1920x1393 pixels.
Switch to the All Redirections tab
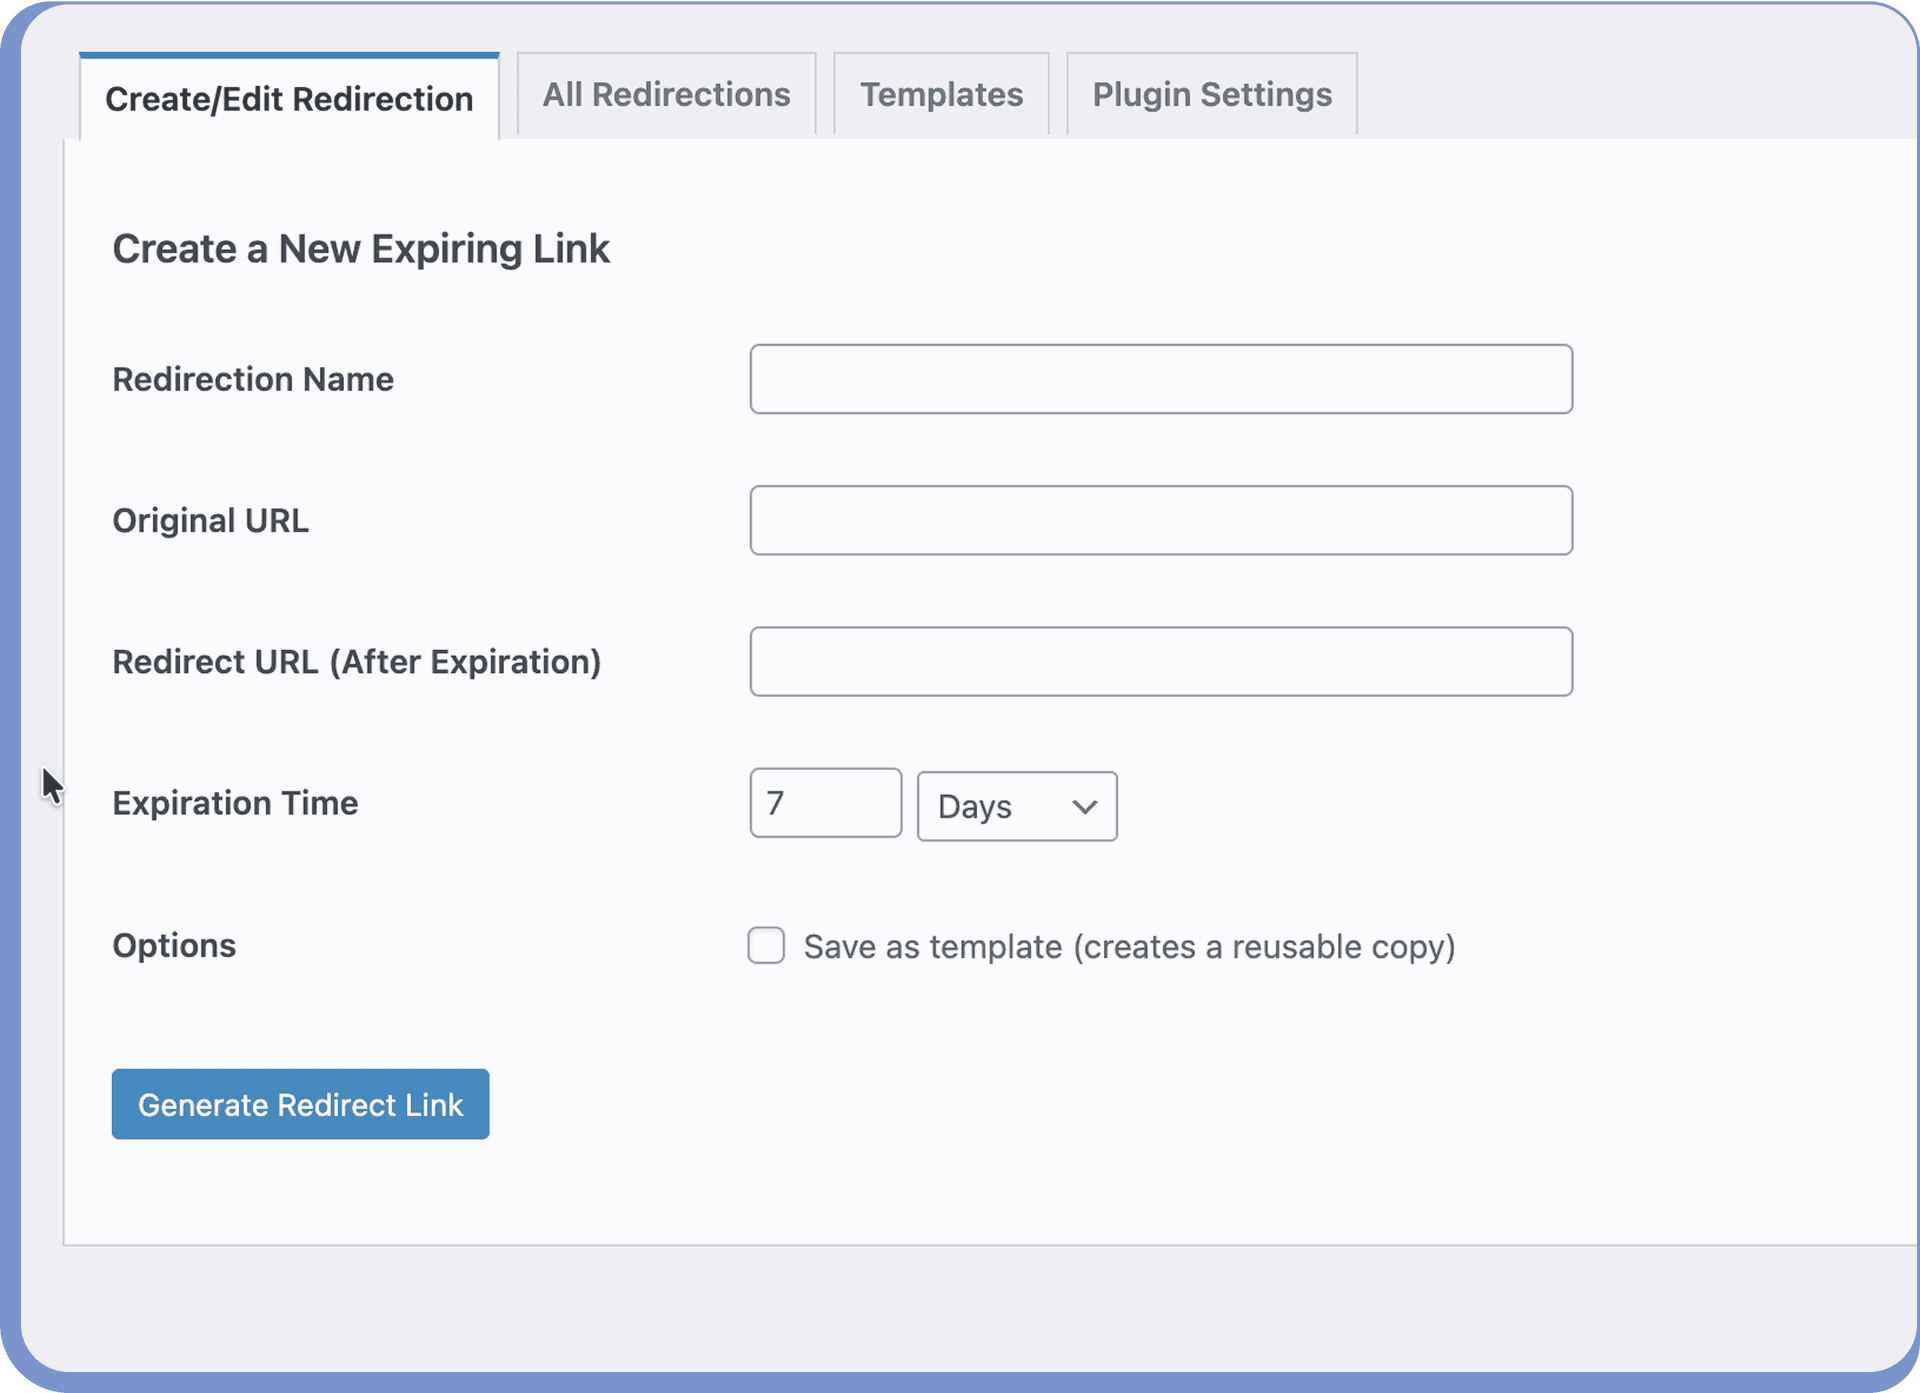point(665,94)
